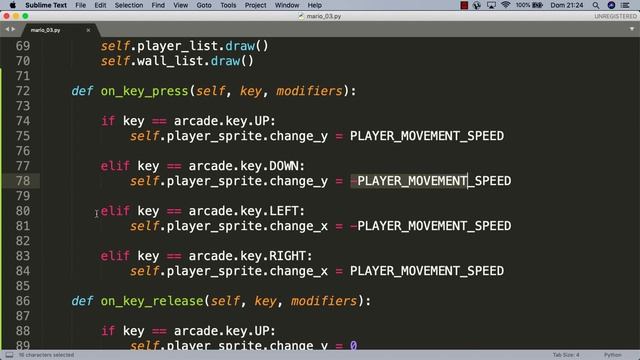Click line number 78 in gutter
This screenshot has width=640, height=360.
click(23, 181)
